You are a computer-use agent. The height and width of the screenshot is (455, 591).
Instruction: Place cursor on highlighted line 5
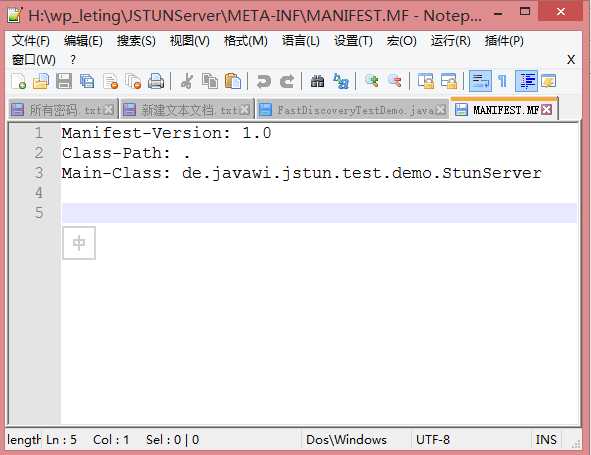click(319, 213)
